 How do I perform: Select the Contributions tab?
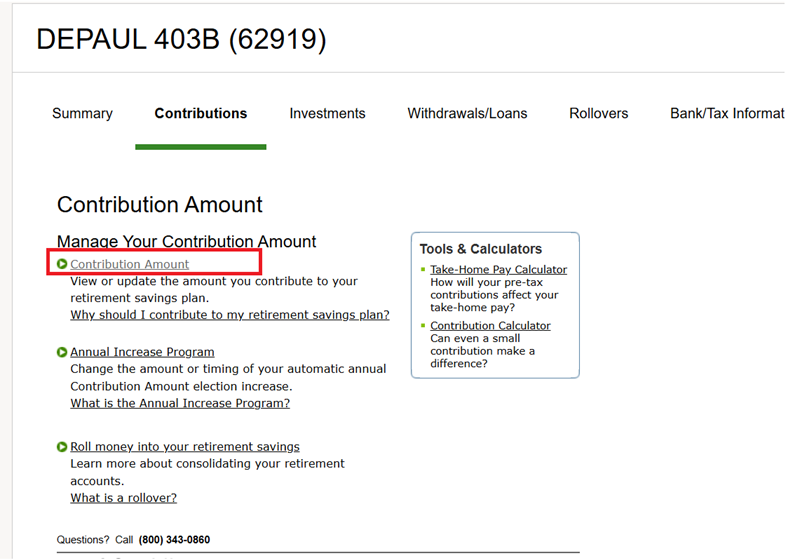(x=200, y=114)
